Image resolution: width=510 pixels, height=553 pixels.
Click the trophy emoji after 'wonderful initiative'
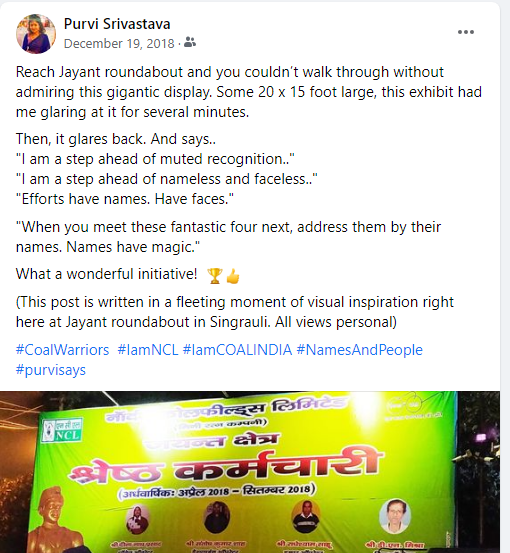coord(214,275)
